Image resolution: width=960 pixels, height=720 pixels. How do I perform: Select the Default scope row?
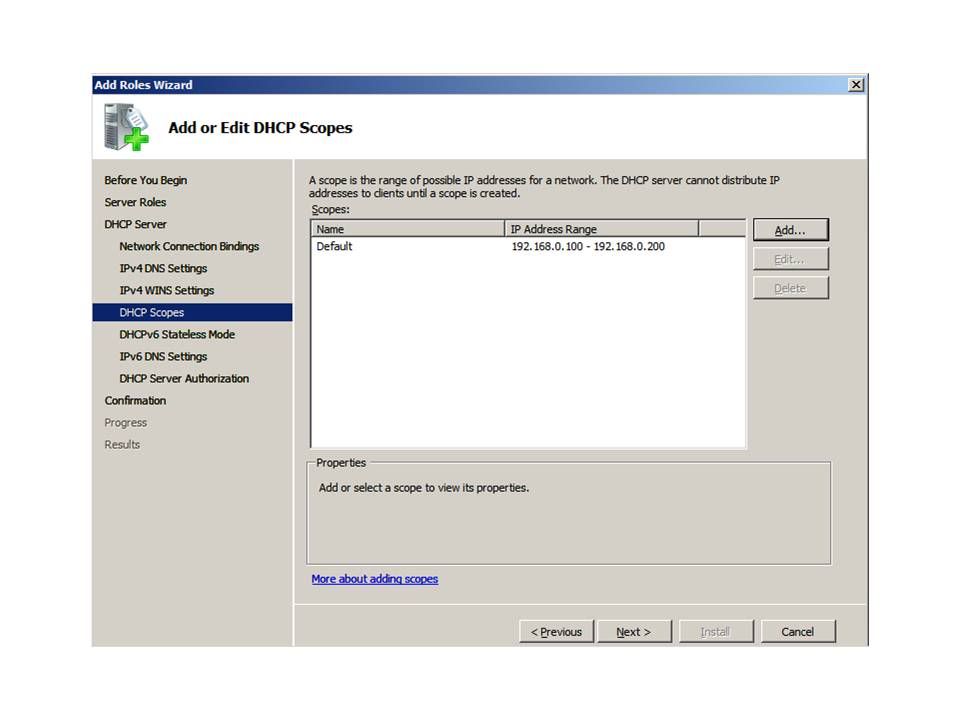point(528,246)
